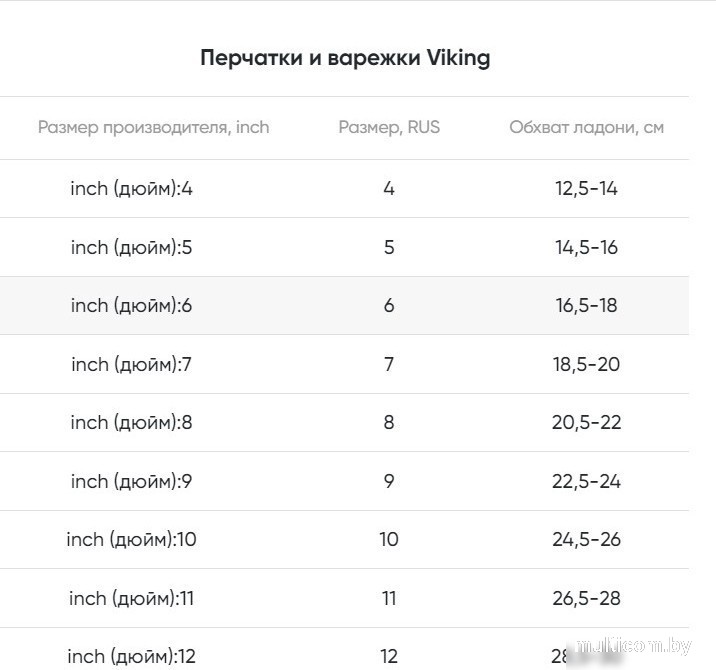Select palm girth value 16,5-18
Viewport: 716px width, 670px height.
pyautogui.click(x=586, y=305)
